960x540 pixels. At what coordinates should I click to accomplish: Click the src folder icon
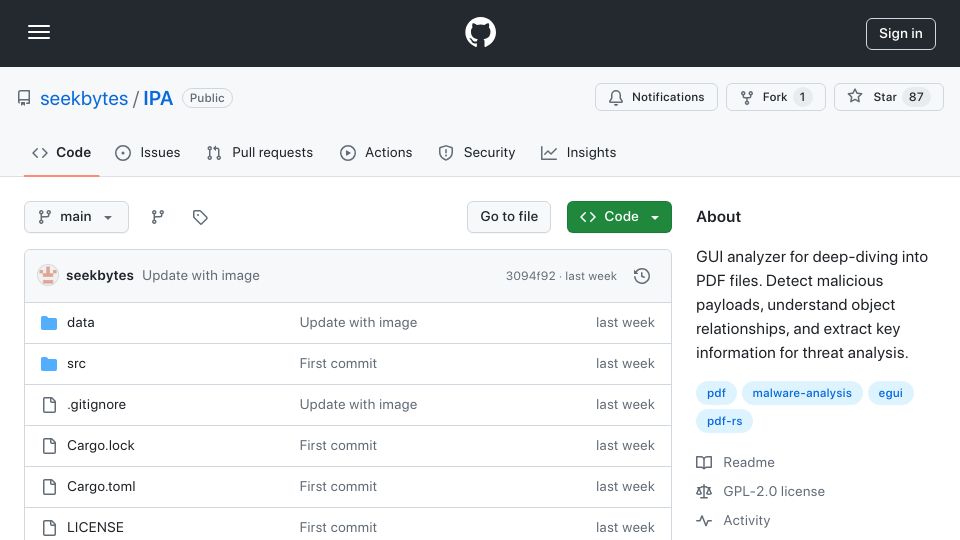(x=49, y=364)
